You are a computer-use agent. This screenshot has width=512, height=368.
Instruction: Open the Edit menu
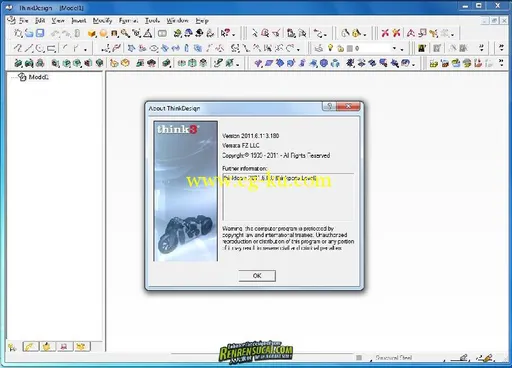40,21
